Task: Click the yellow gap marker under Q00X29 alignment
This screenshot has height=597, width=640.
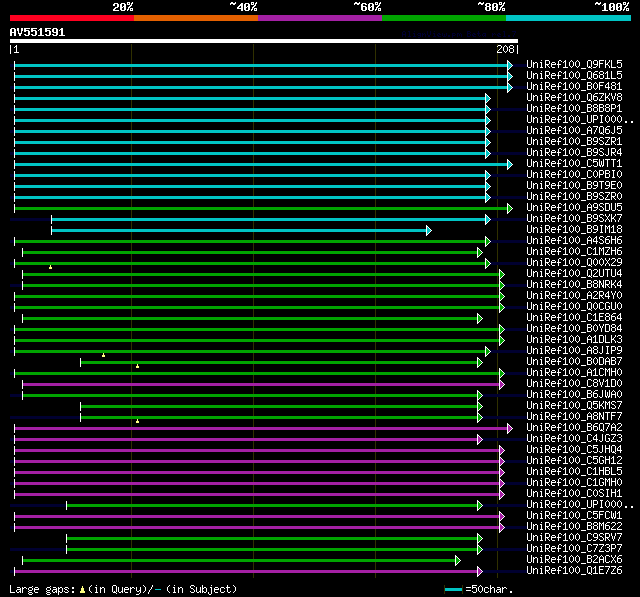Action: pyautogui.click(x=50, y=267)
